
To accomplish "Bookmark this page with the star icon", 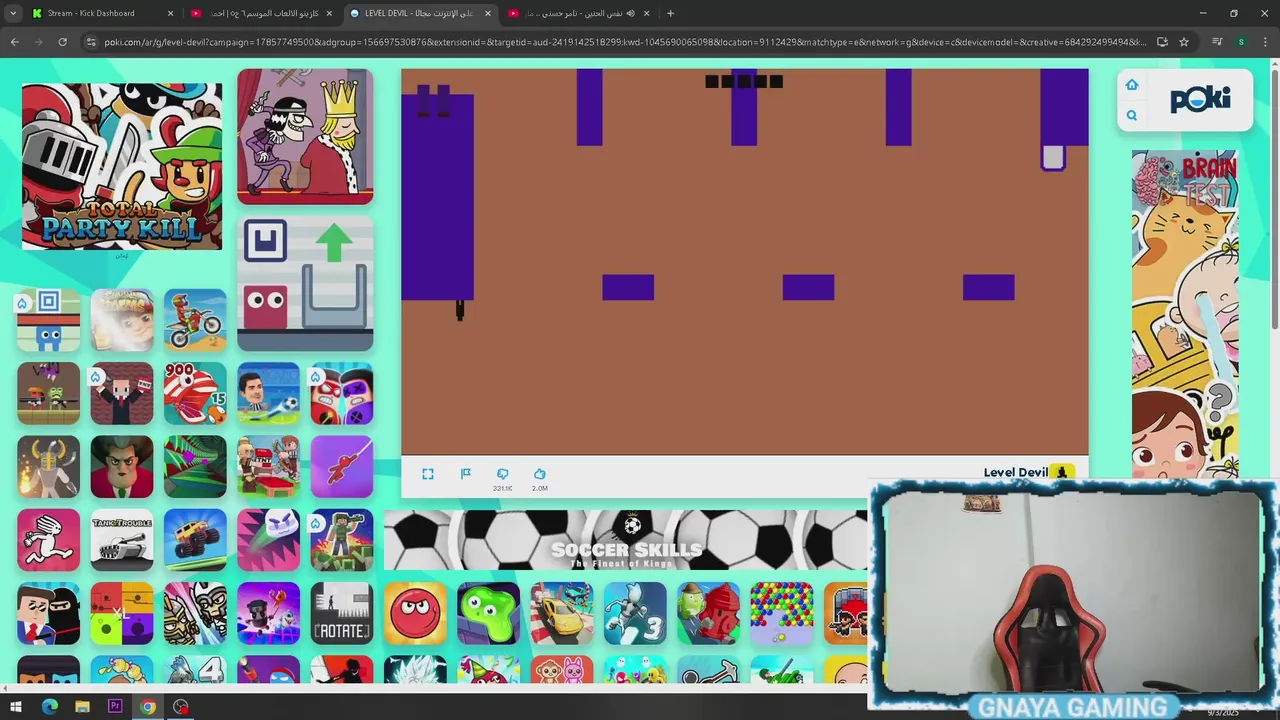I will tap(1184, 42).
